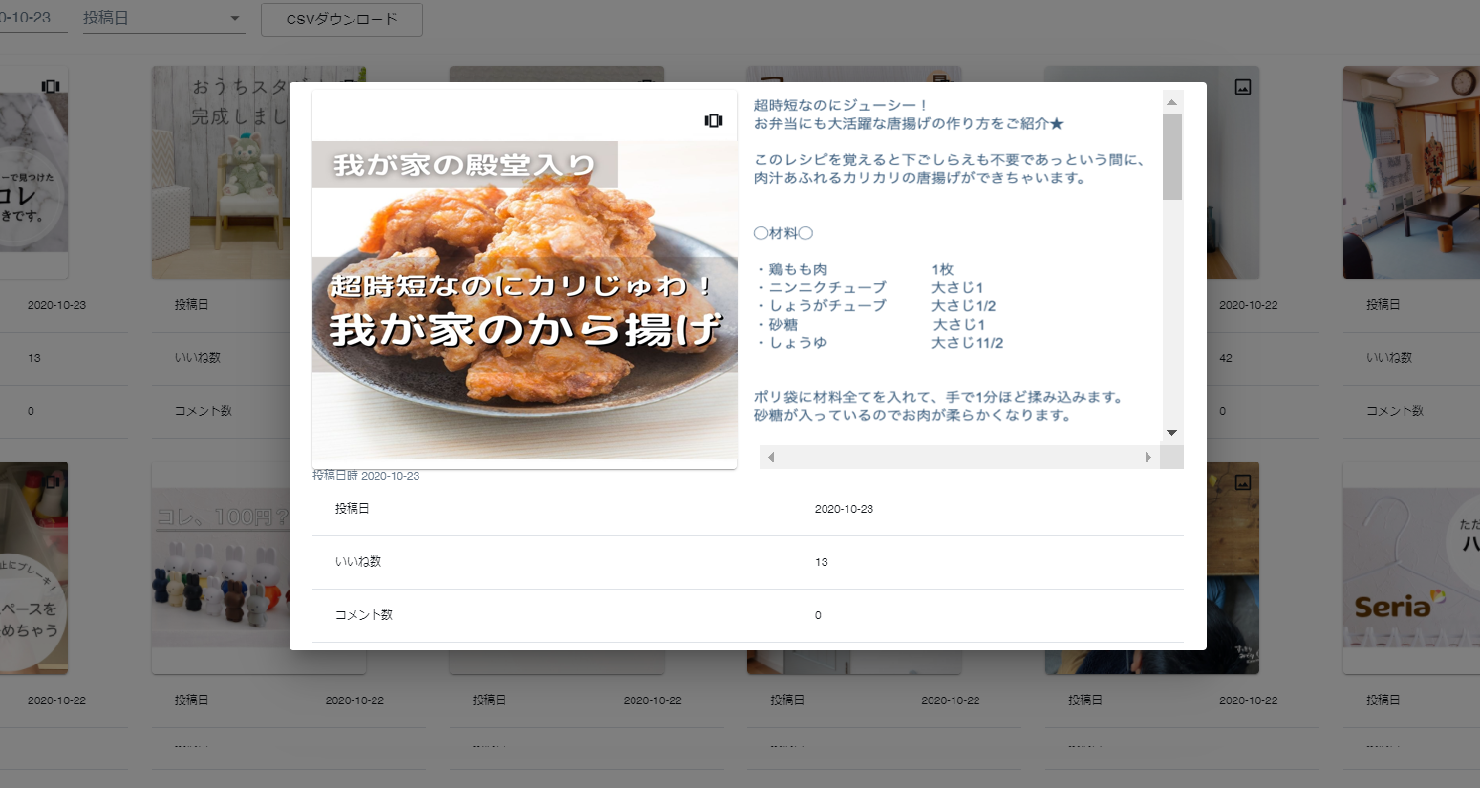This screenshot has width=1480, height=788.
Task: Click the vertical scrollbar thumb in the caption
Action: pyautogui.click(x=1172, y=156)
